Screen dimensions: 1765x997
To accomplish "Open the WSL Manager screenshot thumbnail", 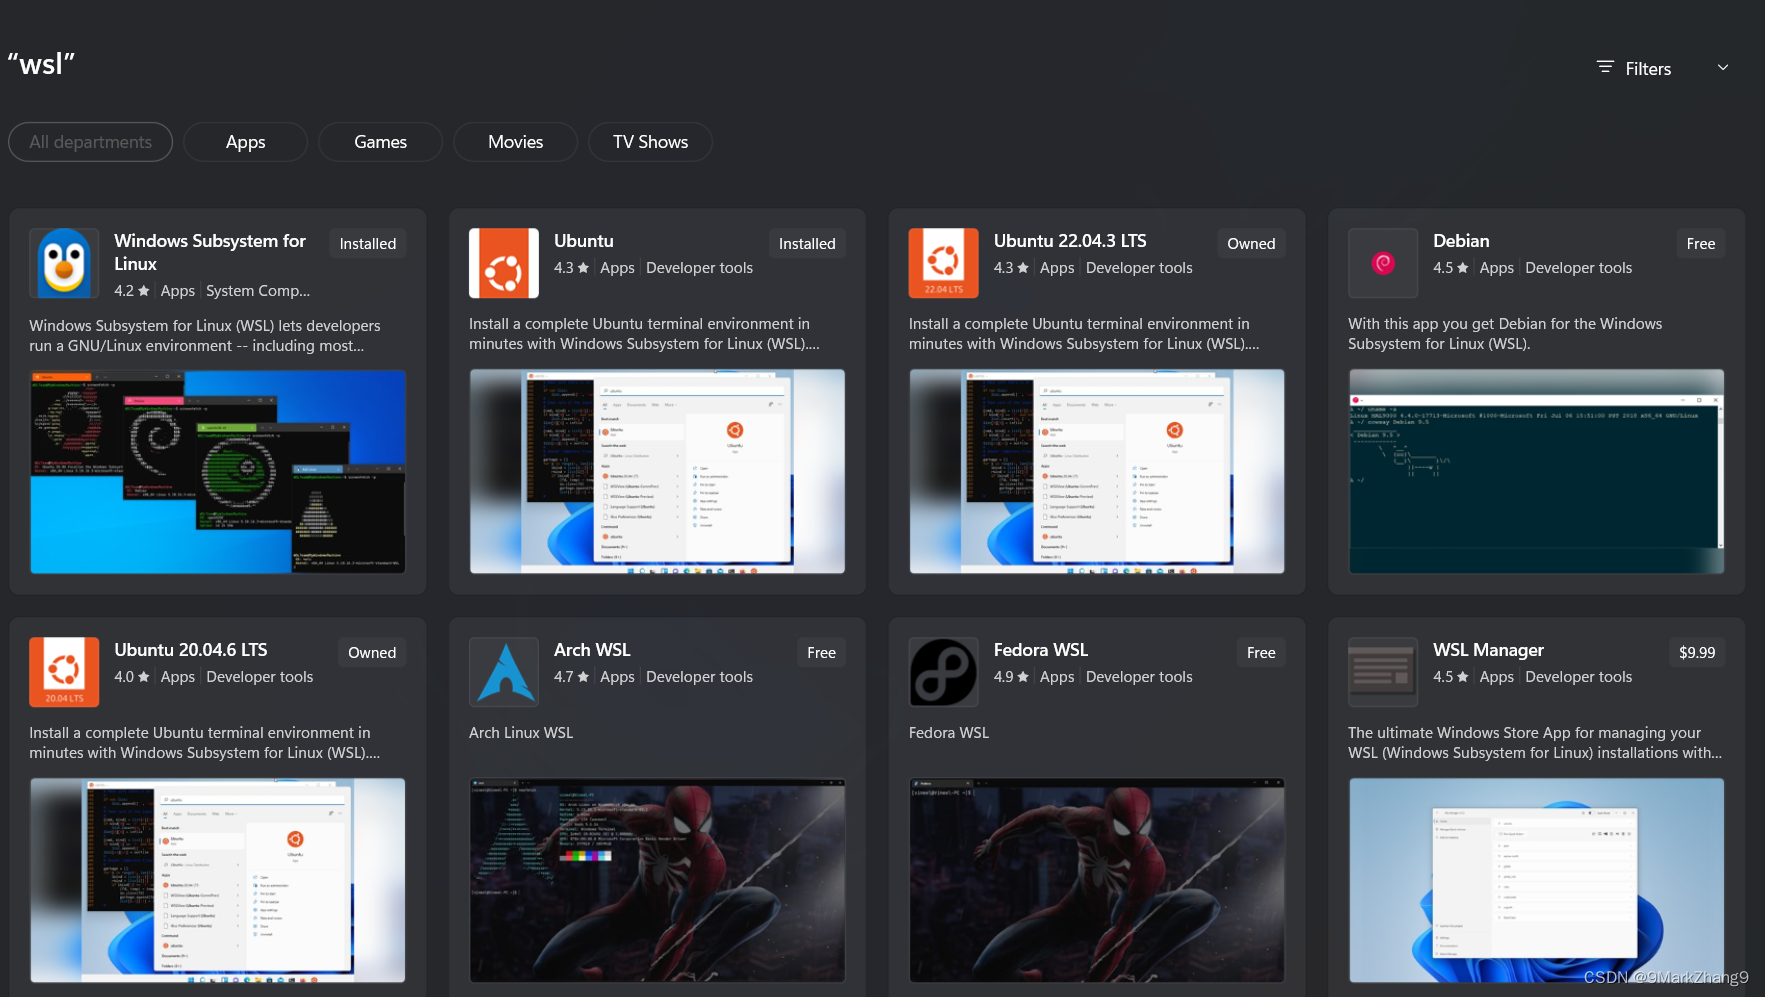I will (x=1536, y=880).
